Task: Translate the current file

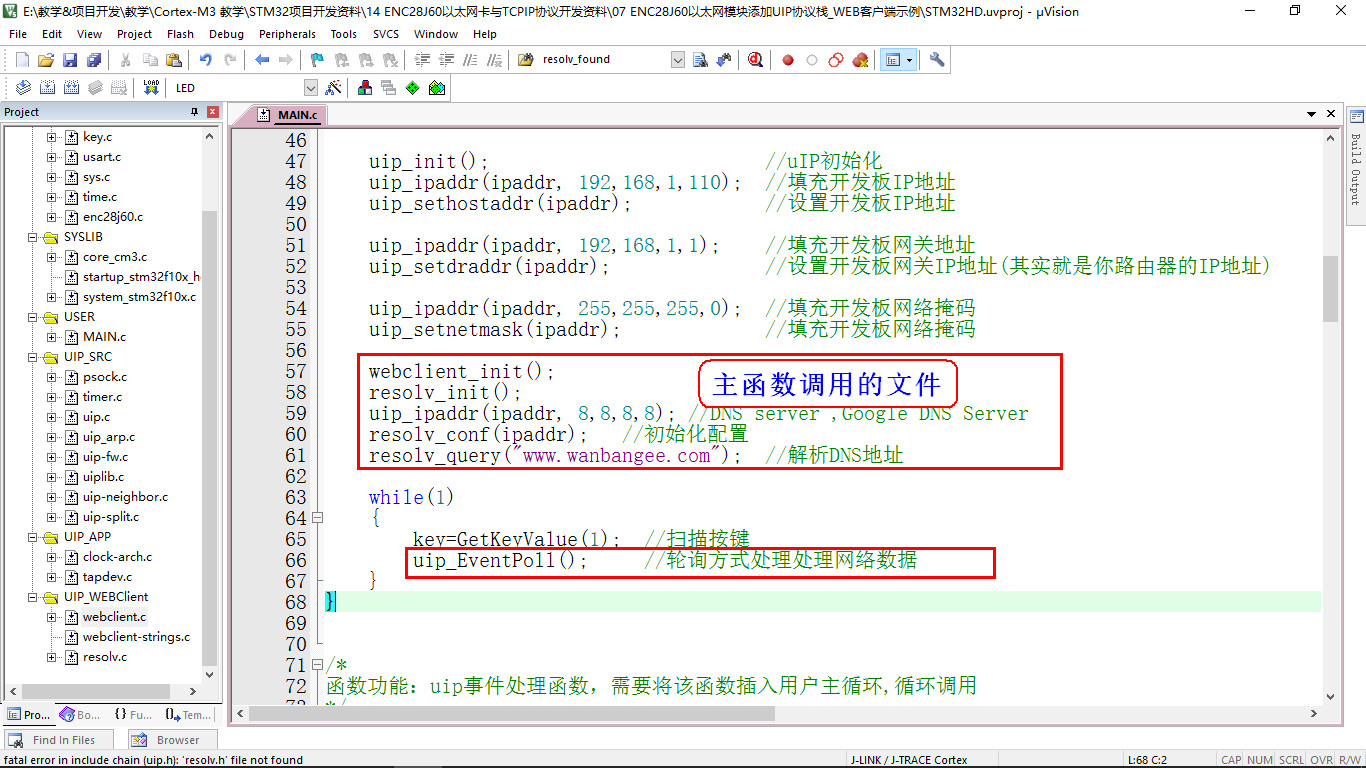Action: tap(23, 88)
